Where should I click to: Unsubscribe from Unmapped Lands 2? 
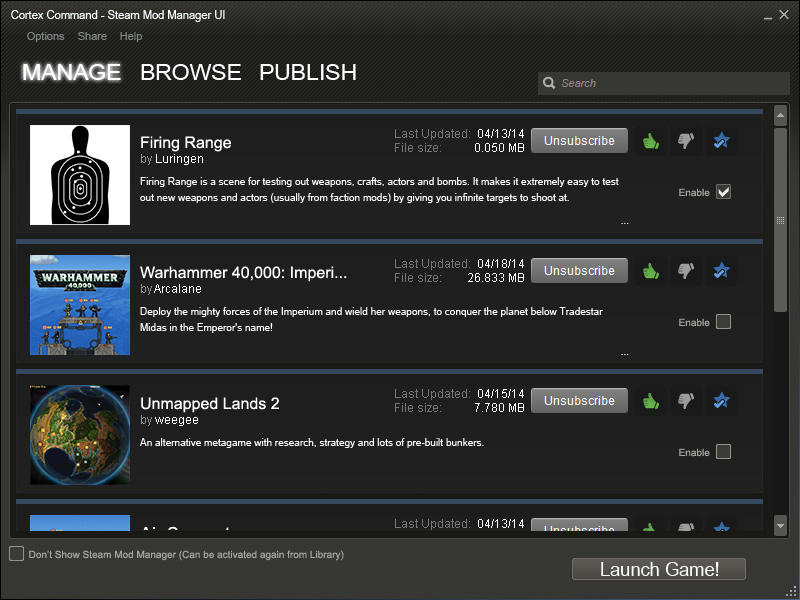click(579, 401)
